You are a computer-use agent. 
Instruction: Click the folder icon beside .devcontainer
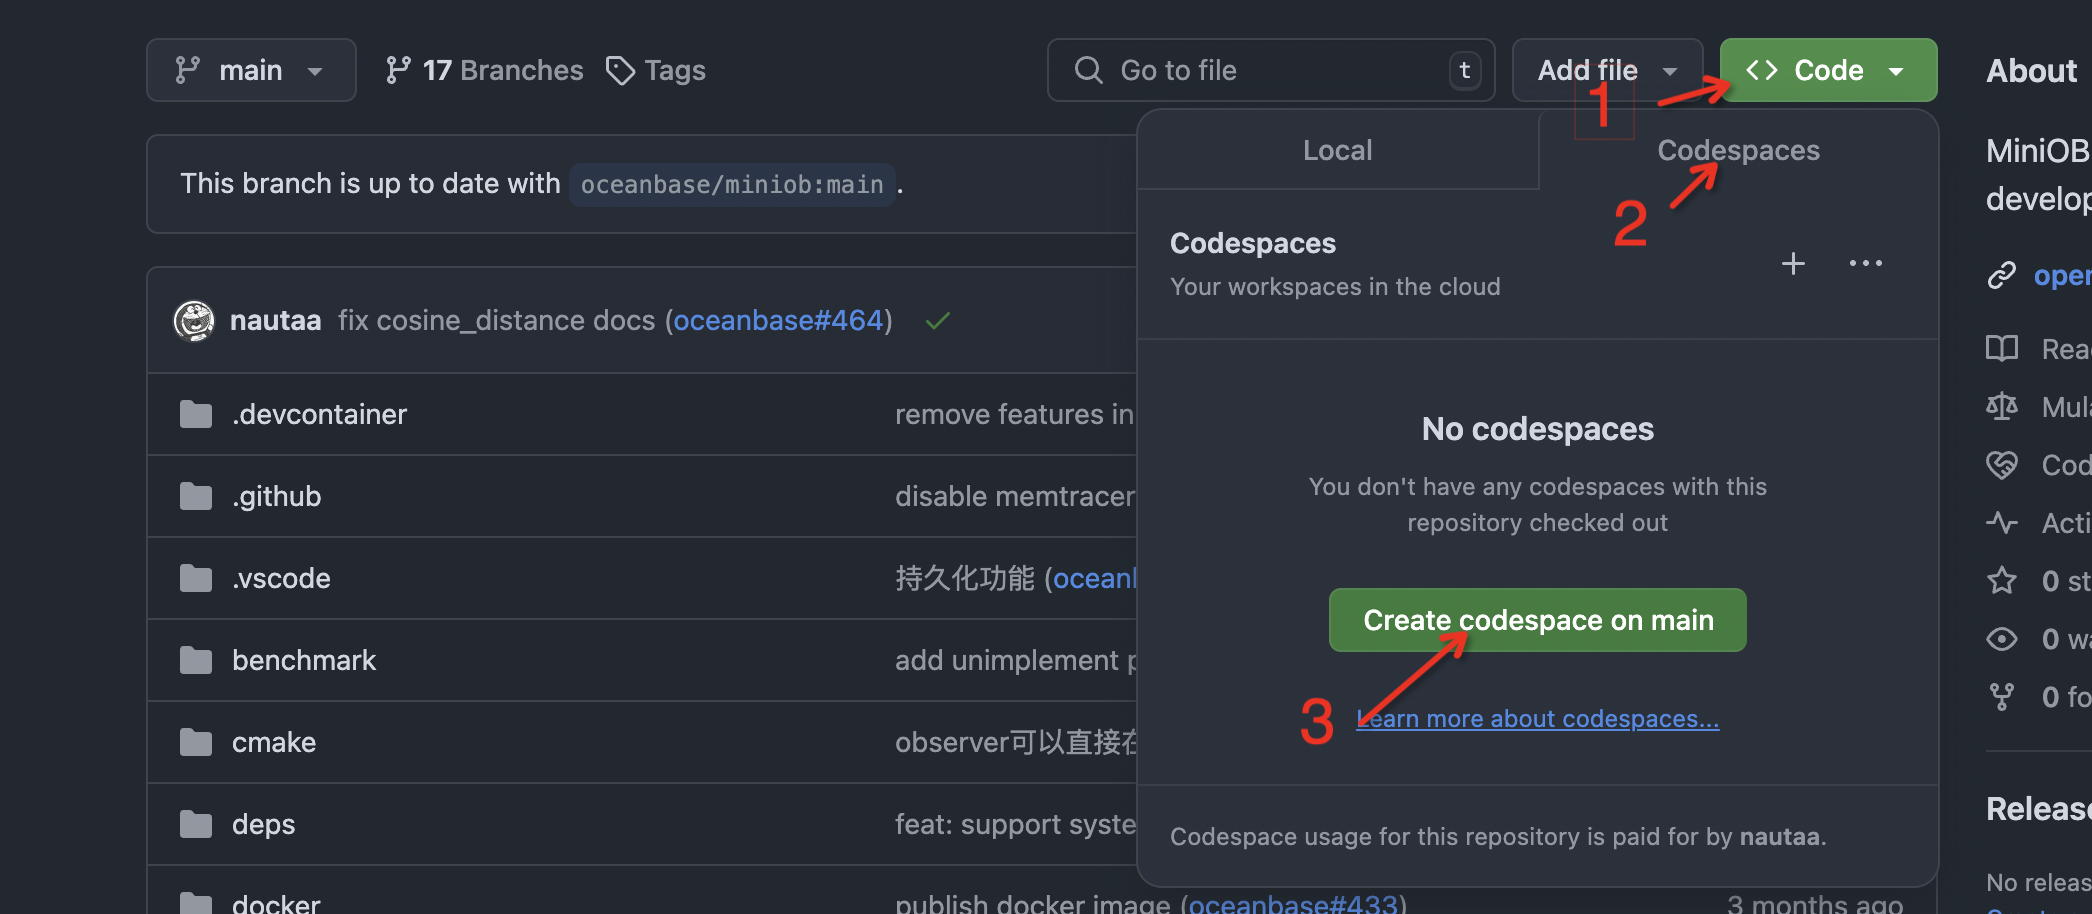pyautogui.click(x=196, y=414)
